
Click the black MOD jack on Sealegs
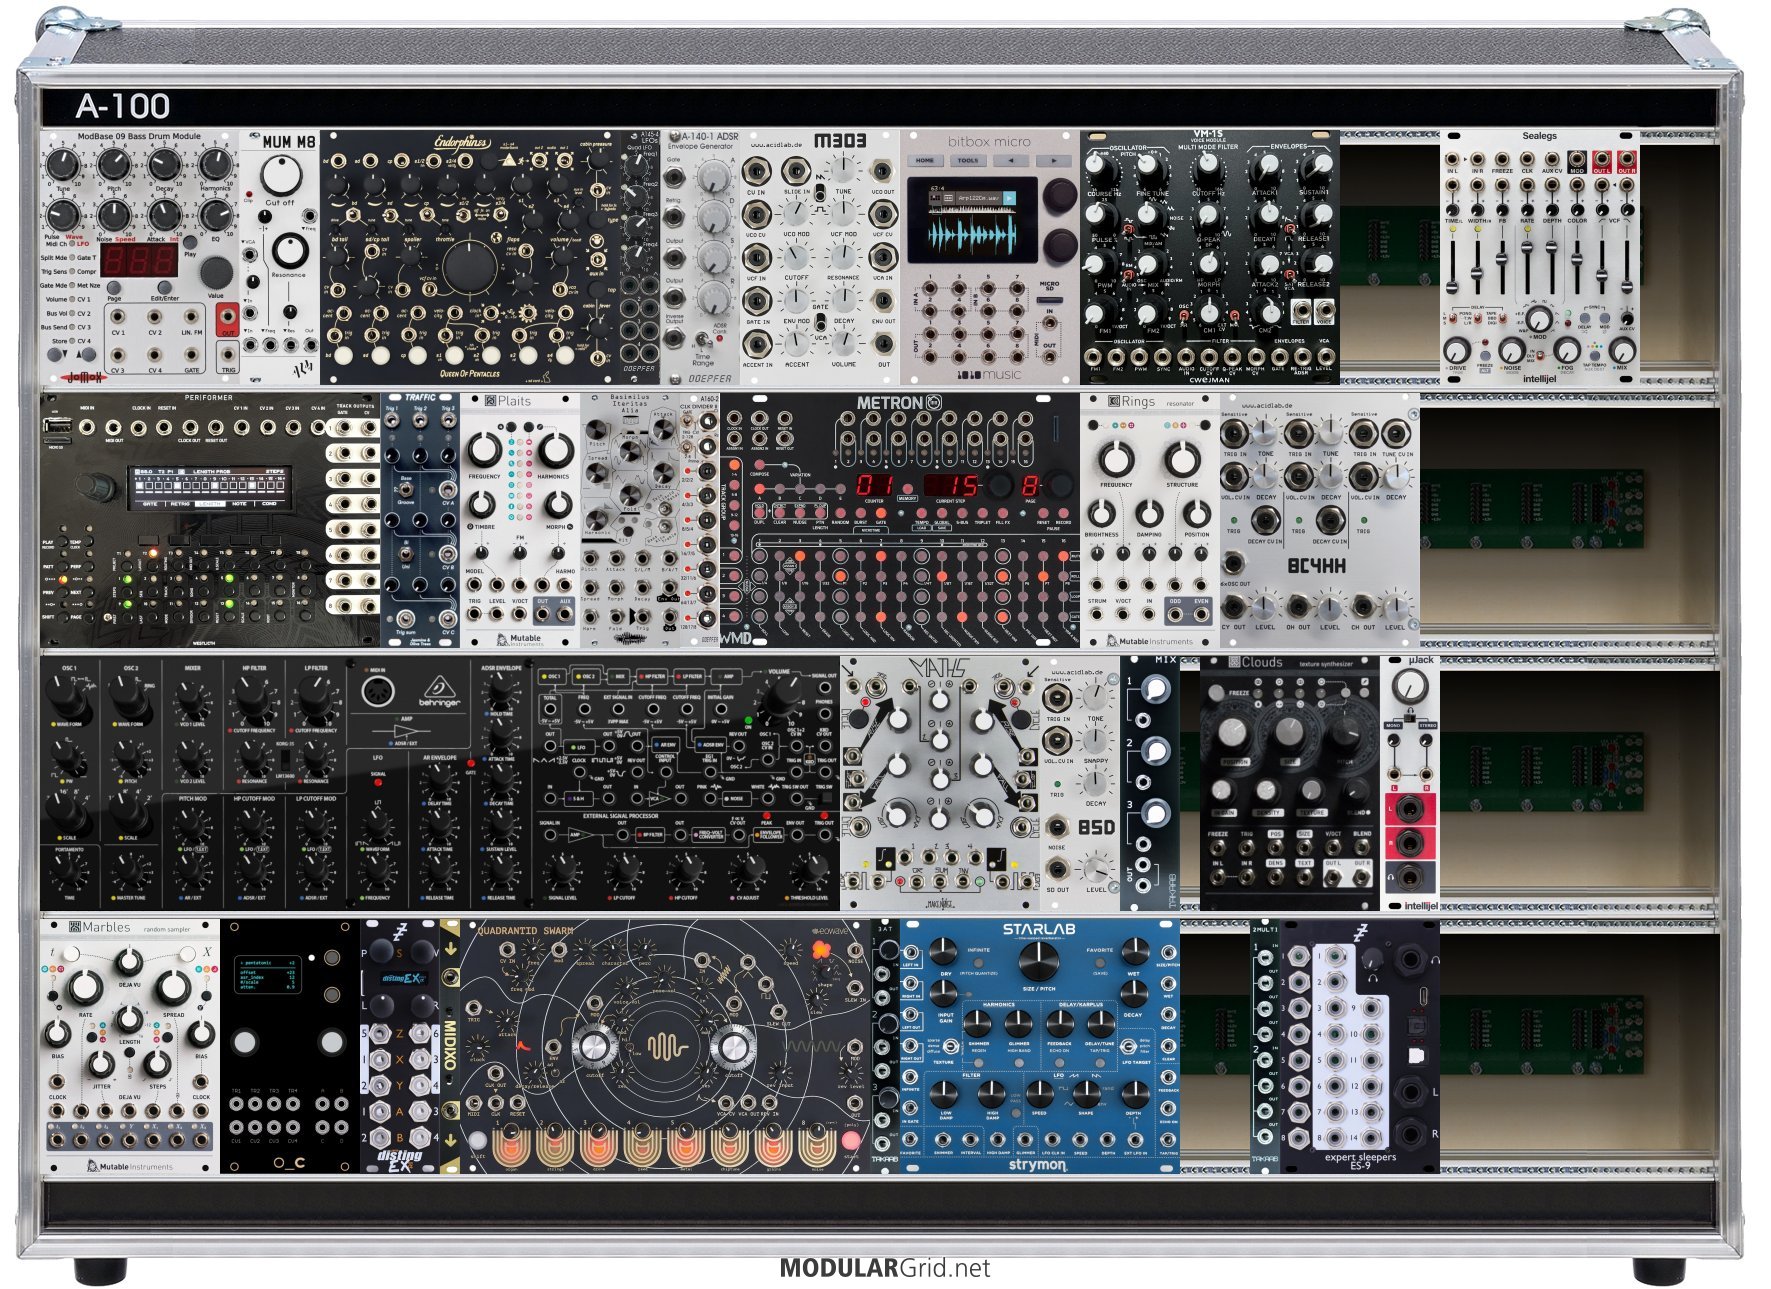[x=1577, y=160]
